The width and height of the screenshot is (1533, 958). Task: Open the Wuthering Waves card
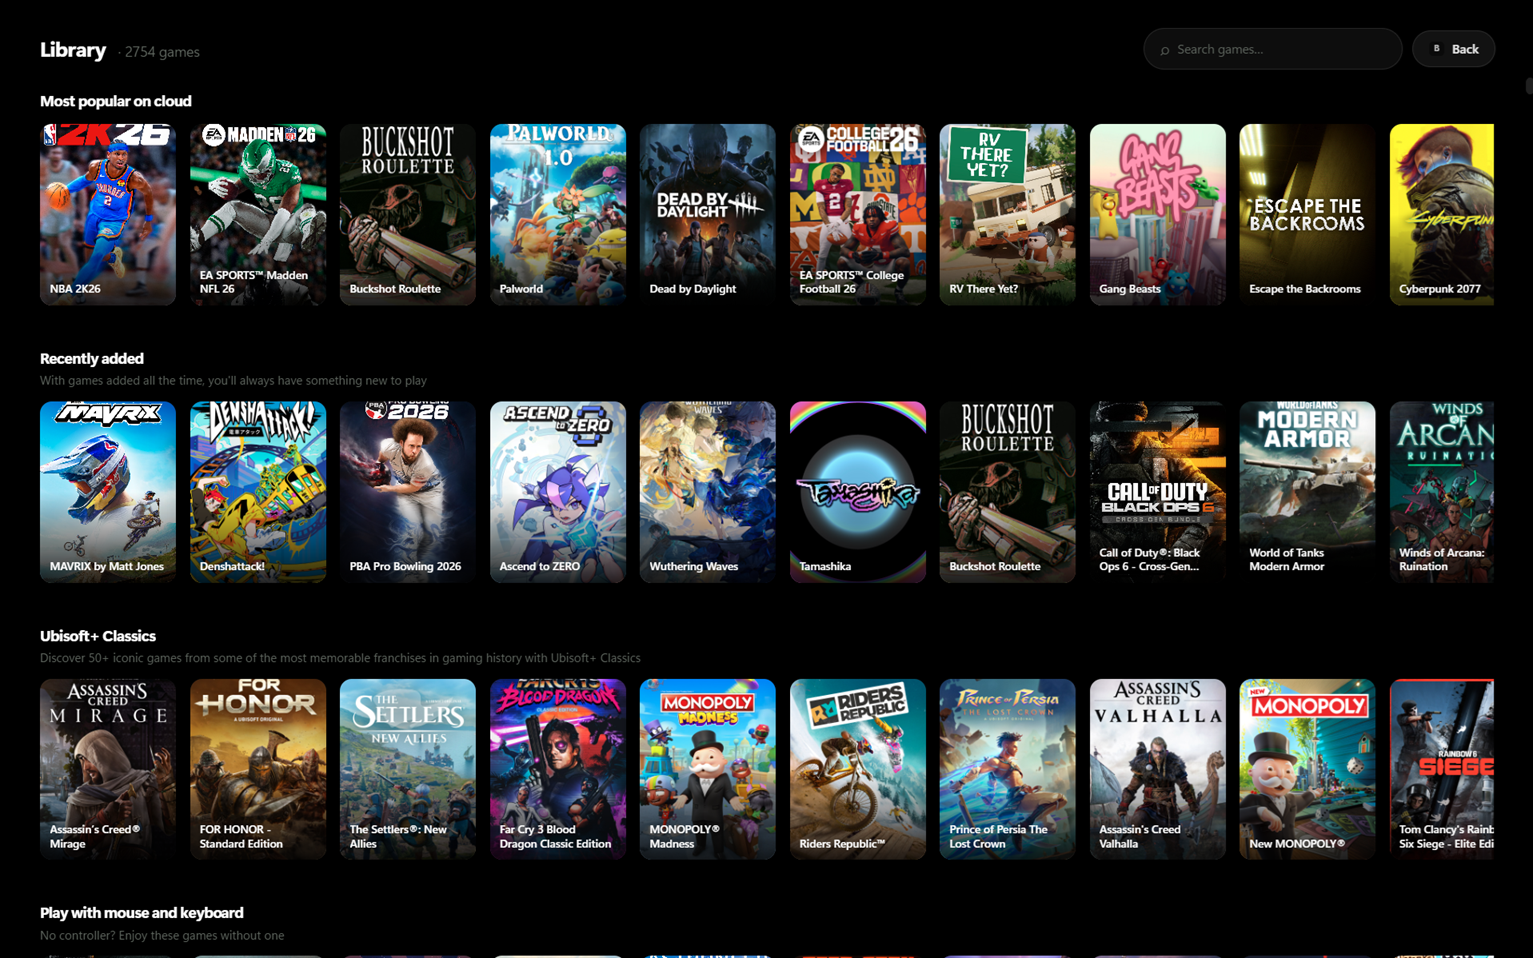[x=708, y=492]
